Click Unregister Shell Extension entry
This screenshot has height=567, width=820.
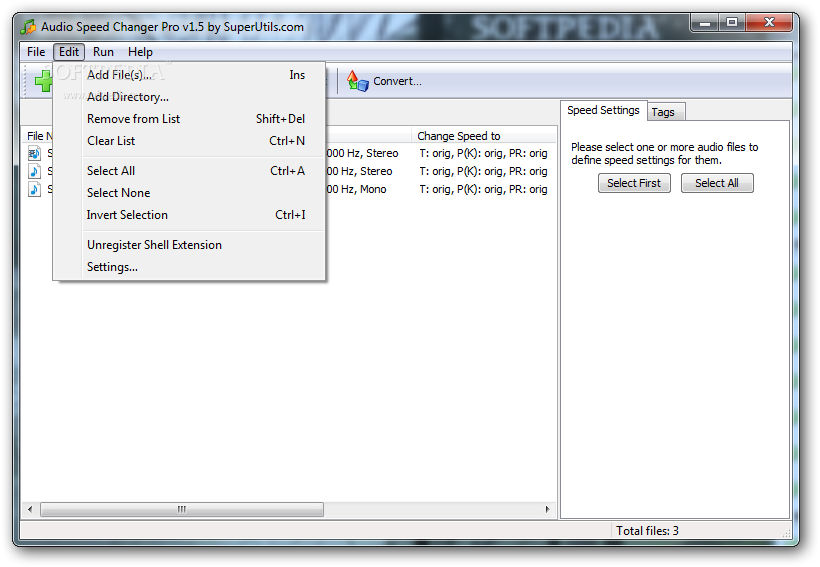(189, 245)
